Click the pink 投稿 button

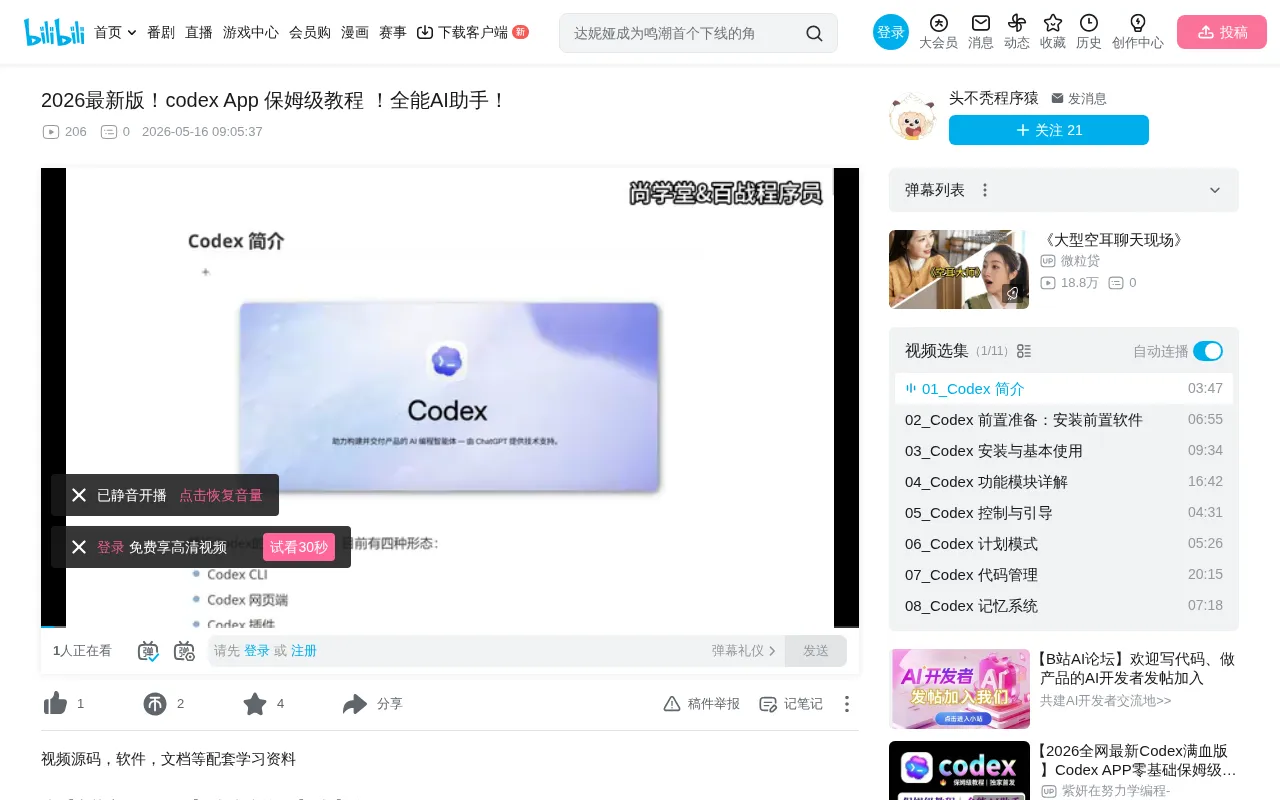(1222, 32)
